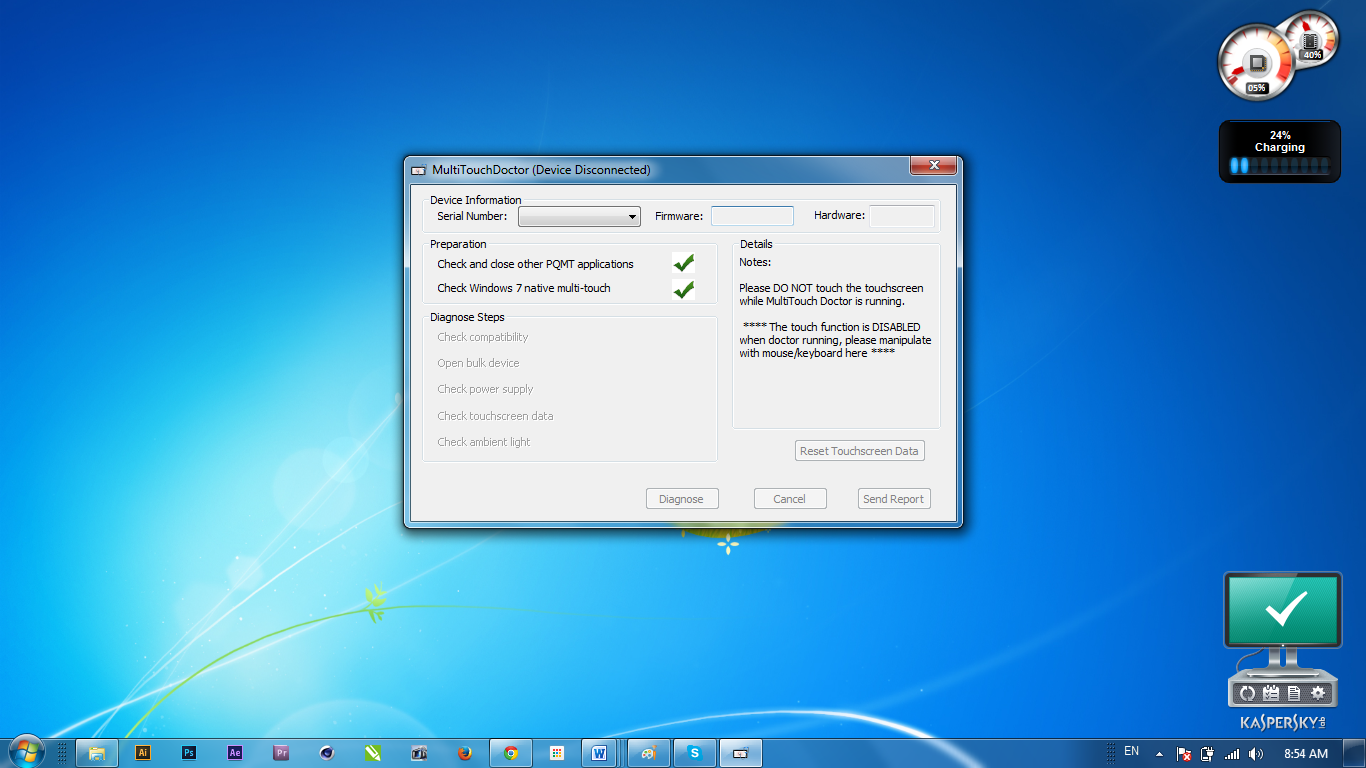This screenshot has height=768, width=1366.
Task: Switch to Paint on the taskbar
Action: pos(649,753)
